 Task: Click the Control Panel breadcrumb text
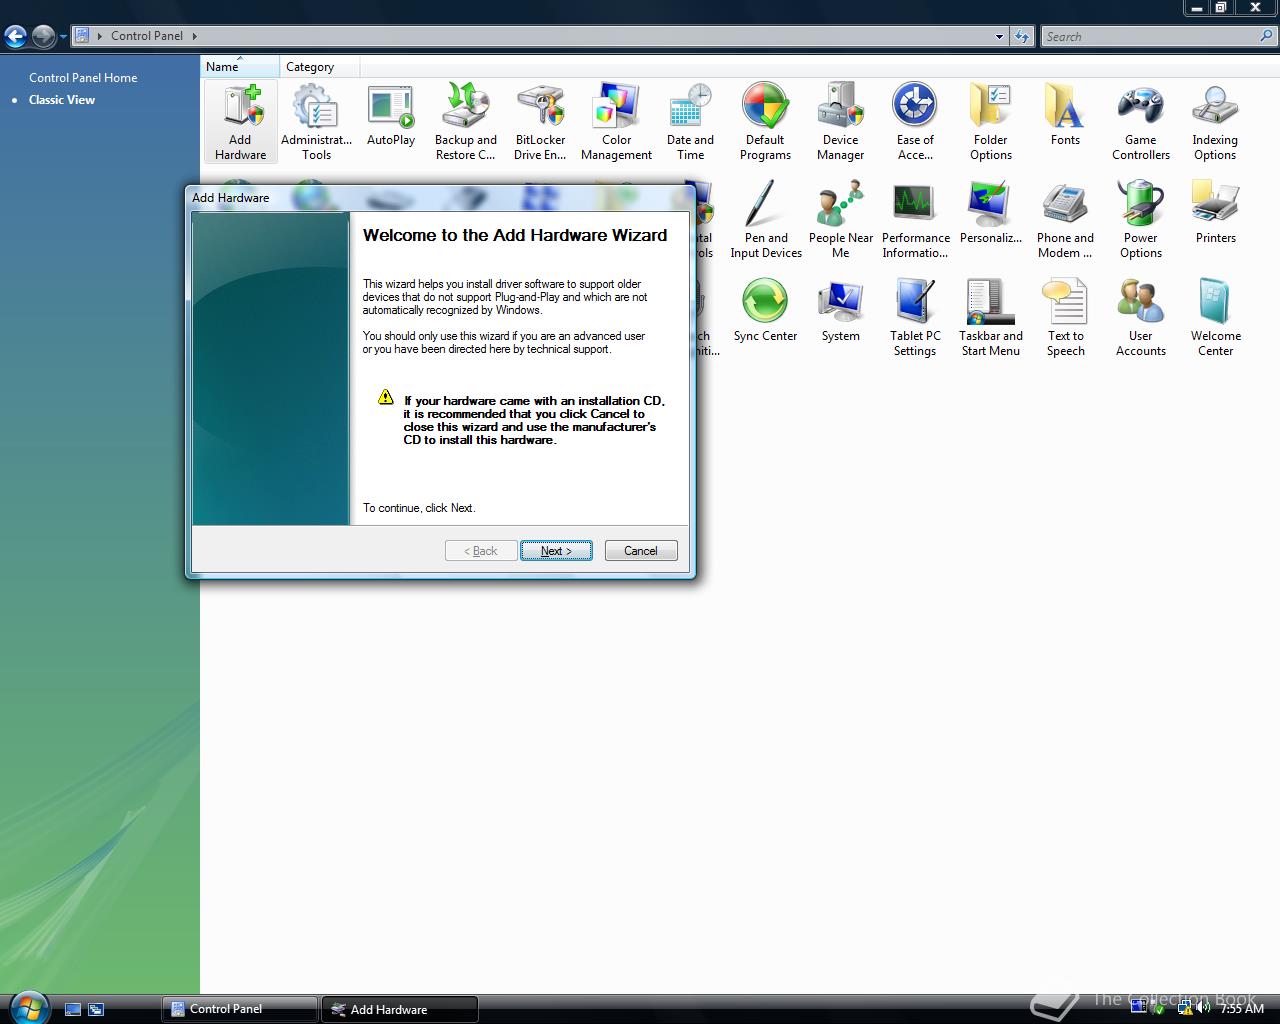tap(147, 36)
